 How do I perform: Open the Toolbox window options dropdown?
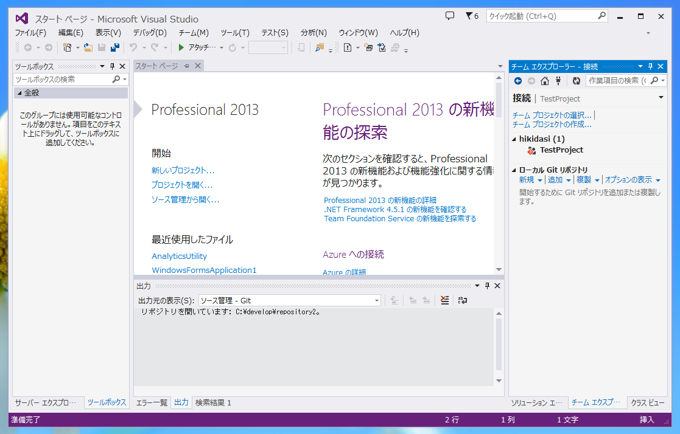(x=102, y=66)
